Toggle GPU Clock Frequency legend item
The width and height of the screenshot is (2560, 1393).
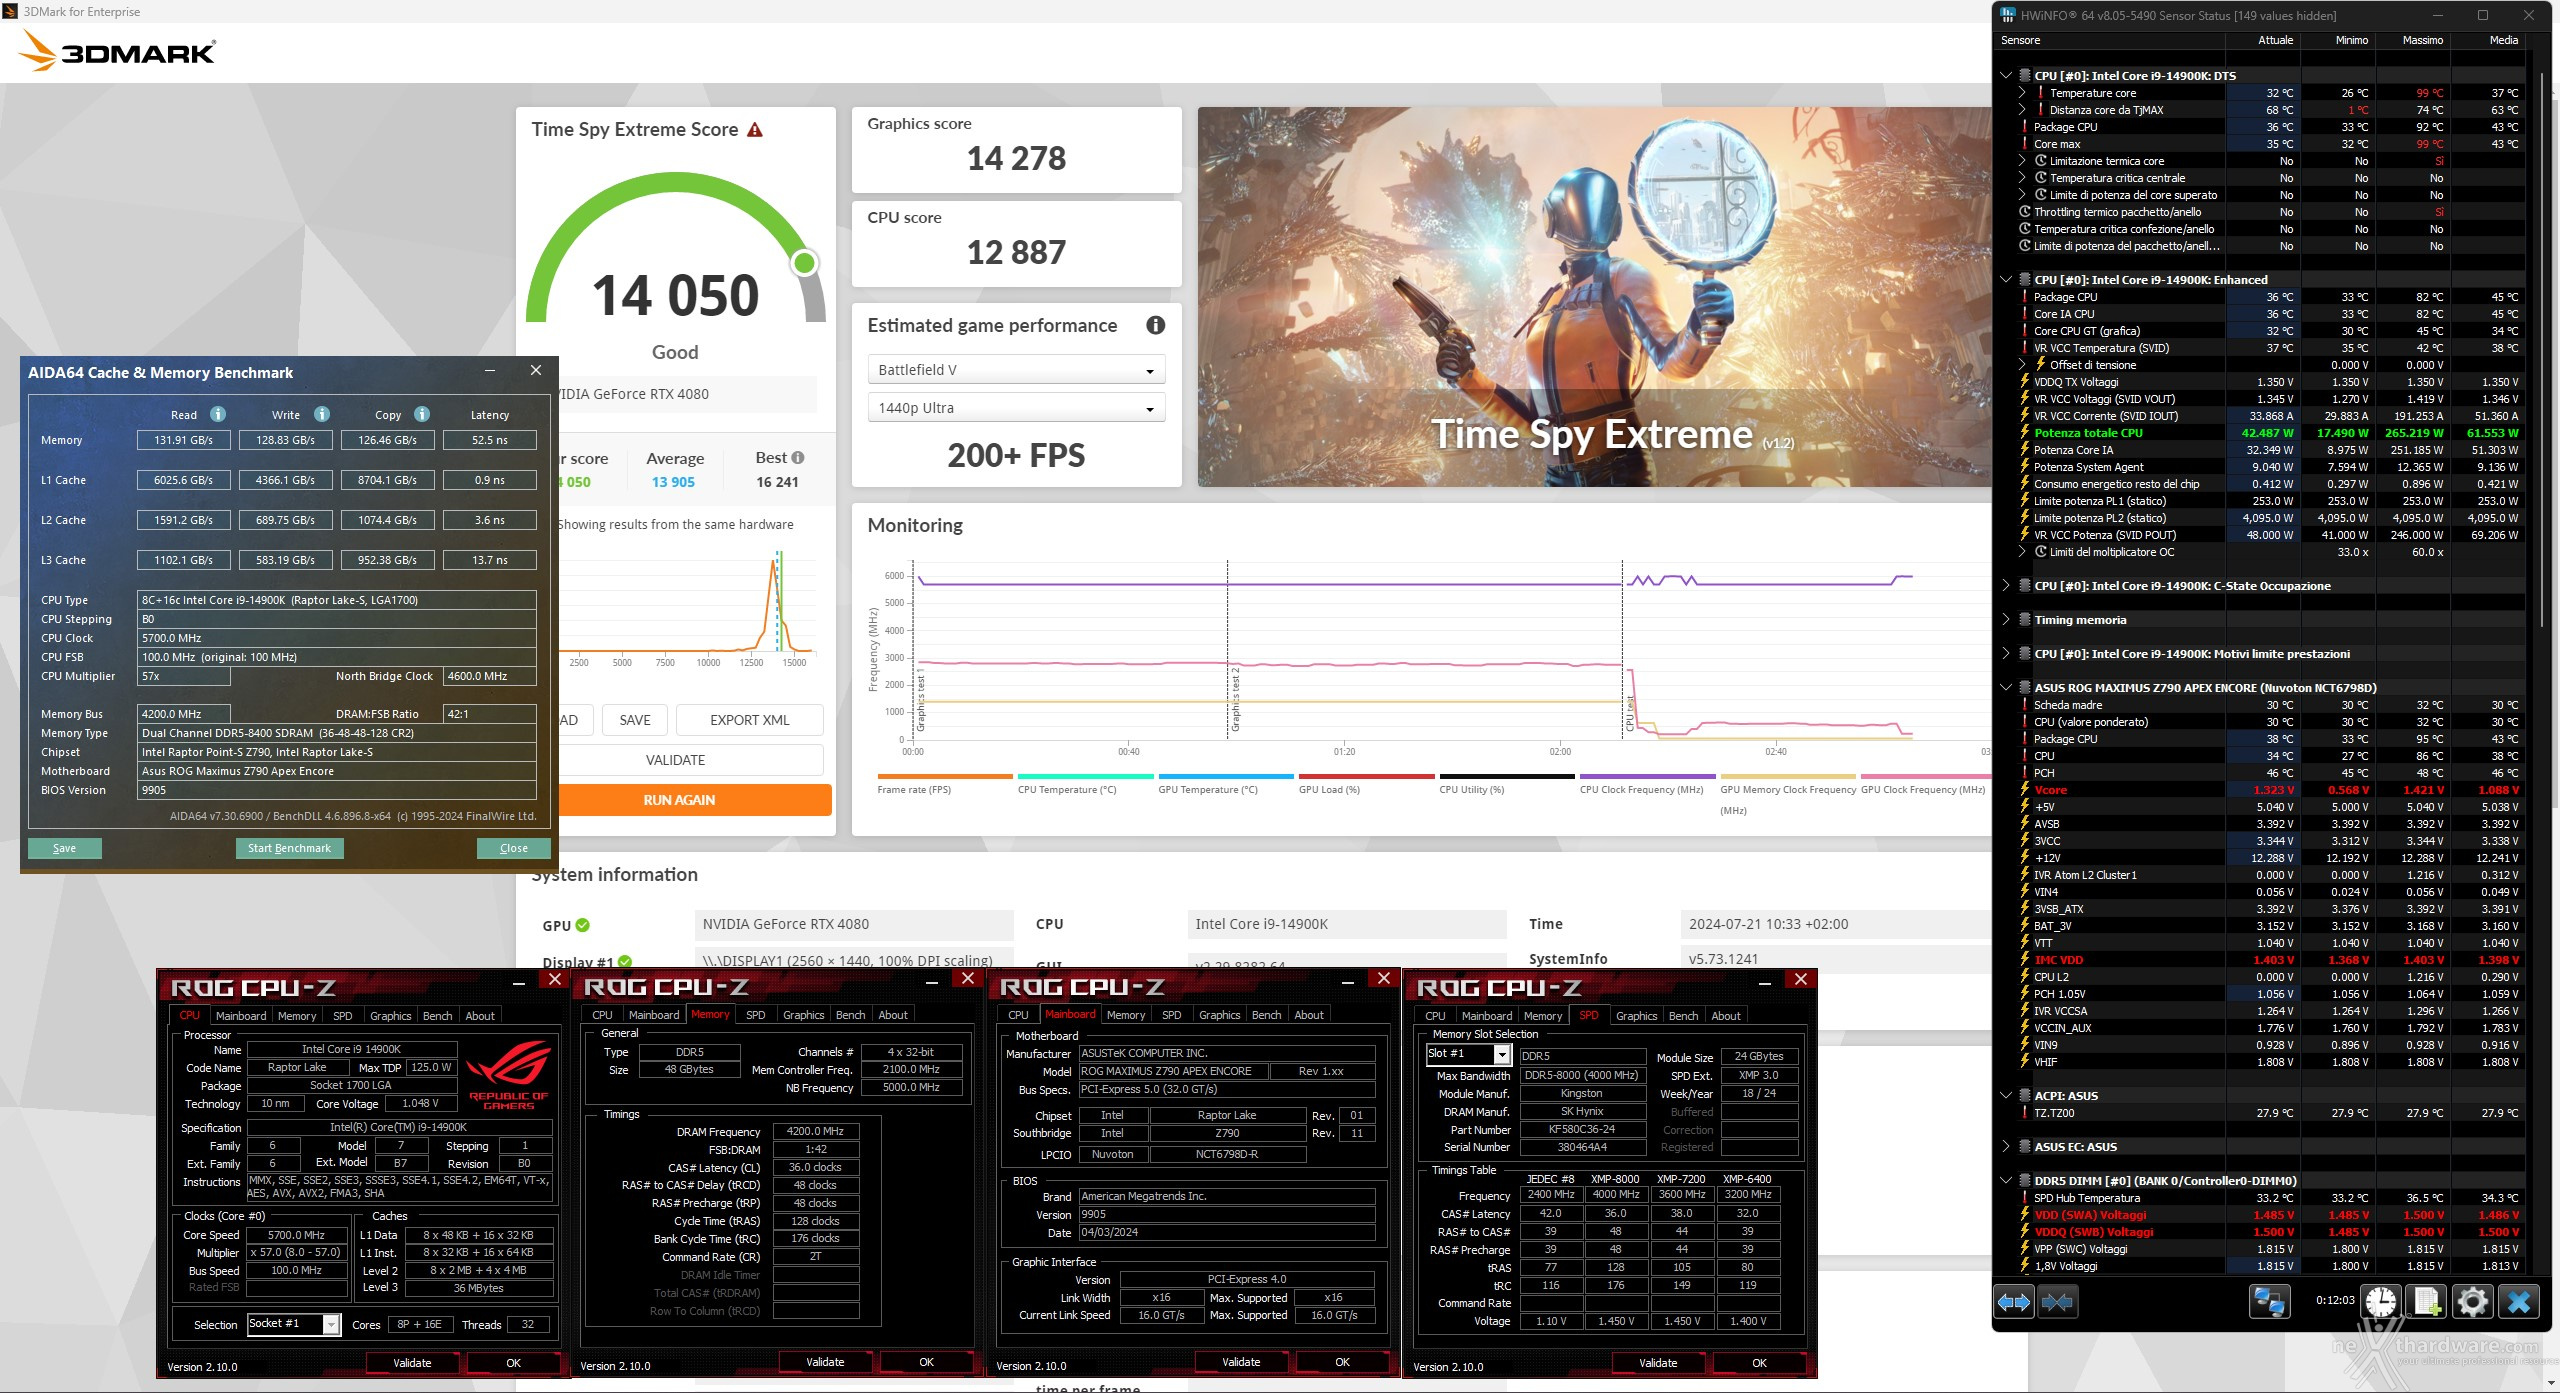(1924, 783)
